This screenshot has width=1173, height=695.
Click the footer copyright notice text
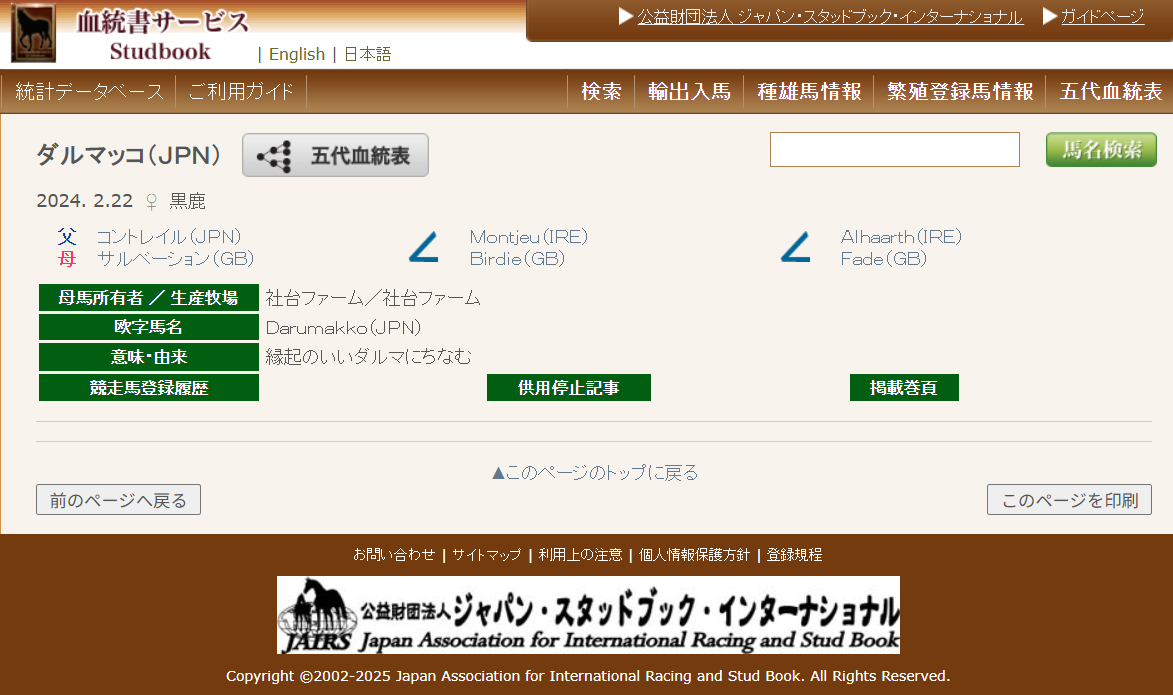pyautogui.click(x=588, y=676)
